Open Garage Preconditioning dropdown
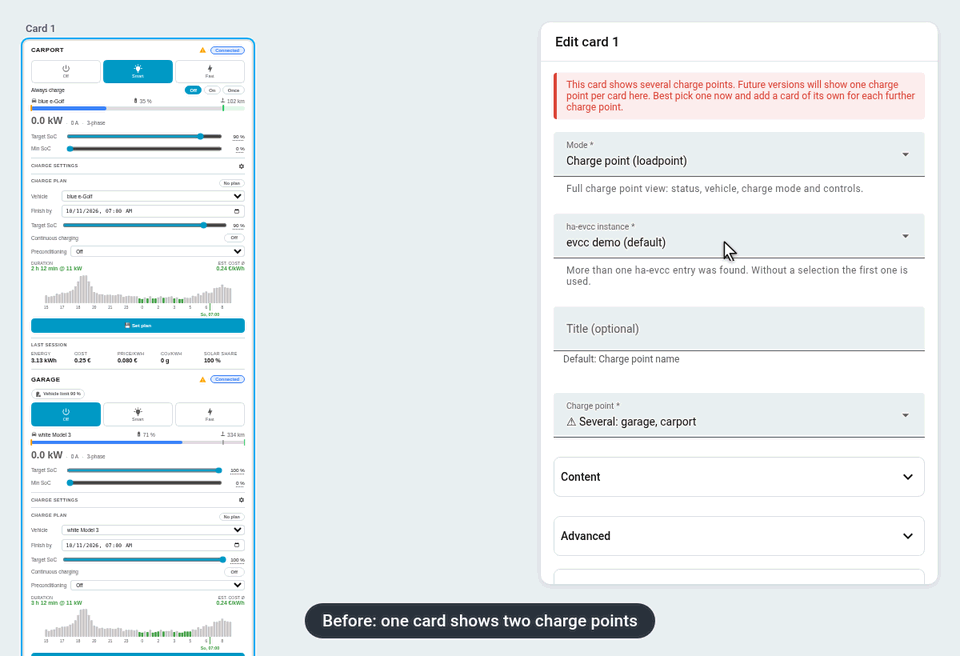 click(157, 586)
